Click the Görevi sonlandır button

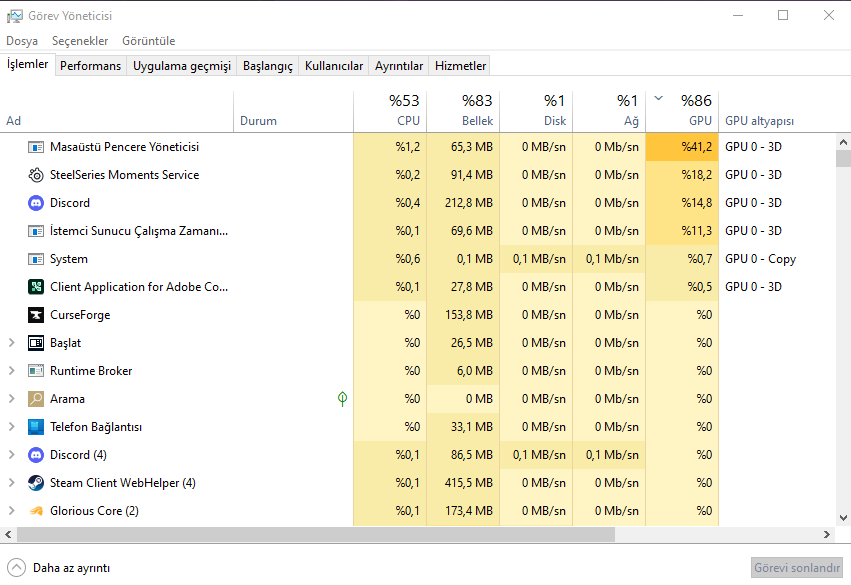tap(797, 568)
